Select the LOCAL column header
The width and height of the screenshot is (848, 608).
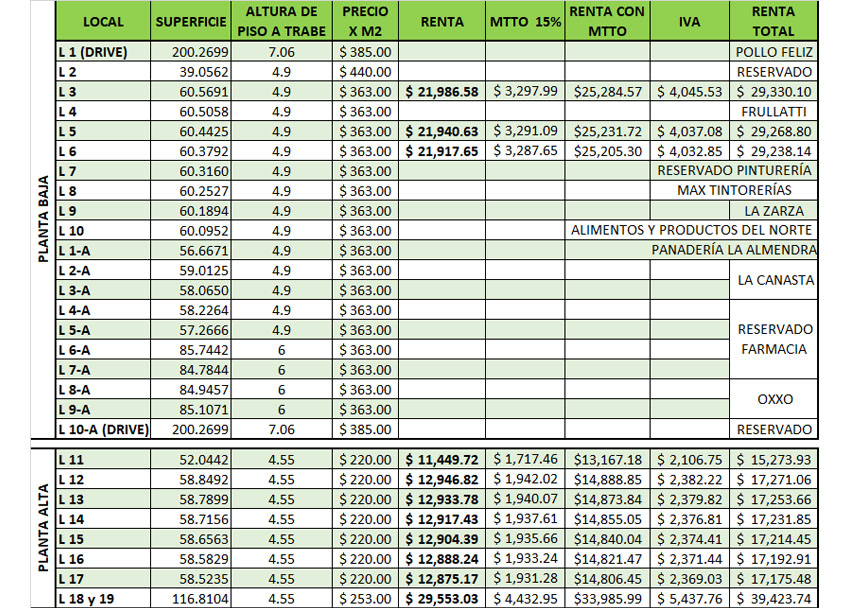[103, 22]
